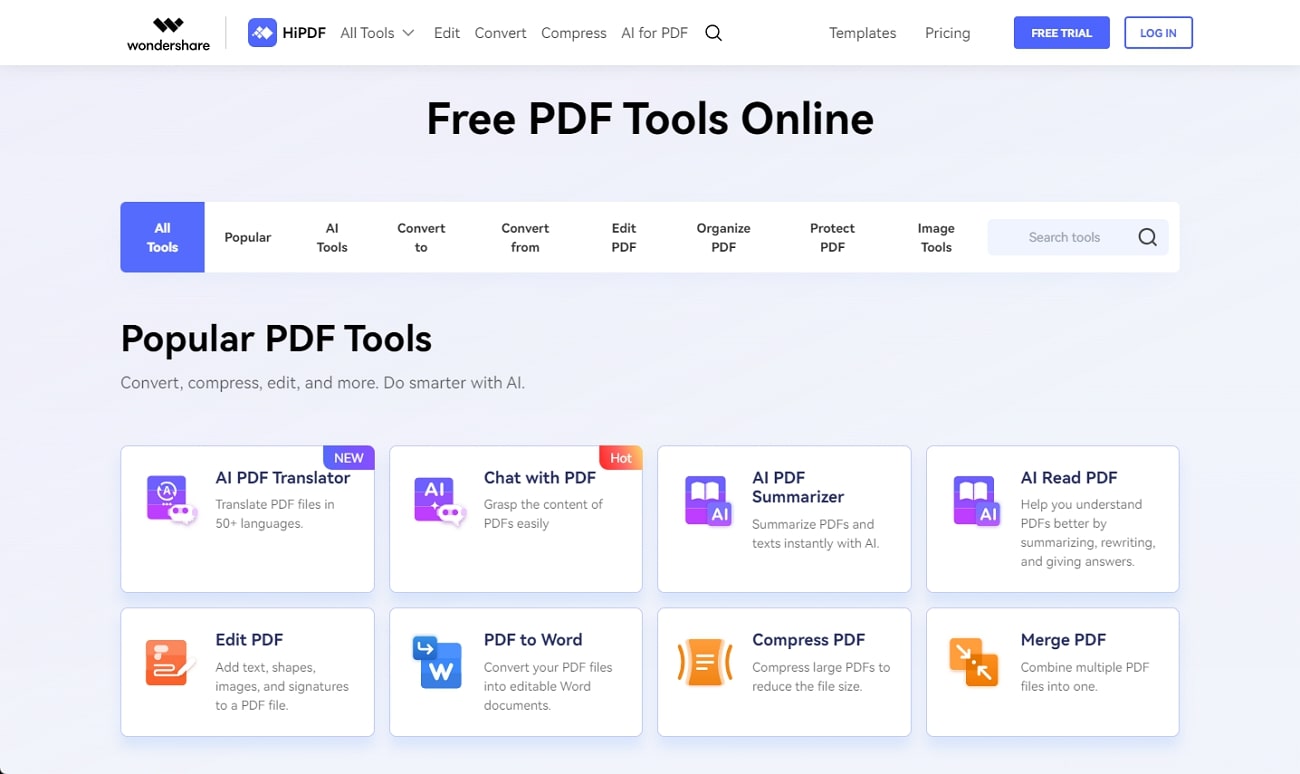
Task: Open the header search magnifier icon
Action: click(x=713, y=33)
